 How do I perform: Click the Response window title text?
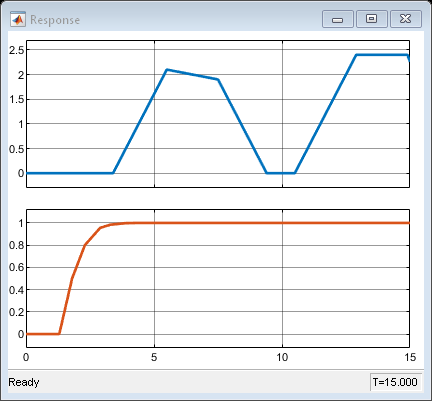point(55,20)
